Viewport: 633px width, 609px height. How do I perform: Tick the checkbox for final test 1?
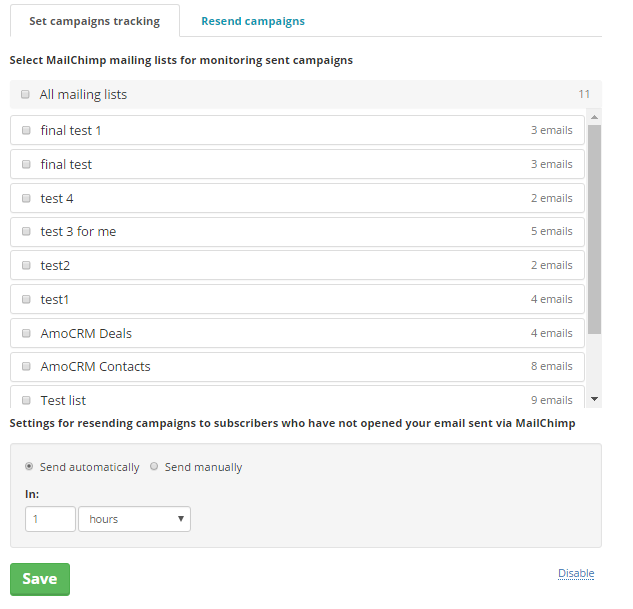click(x=26, y=130)
